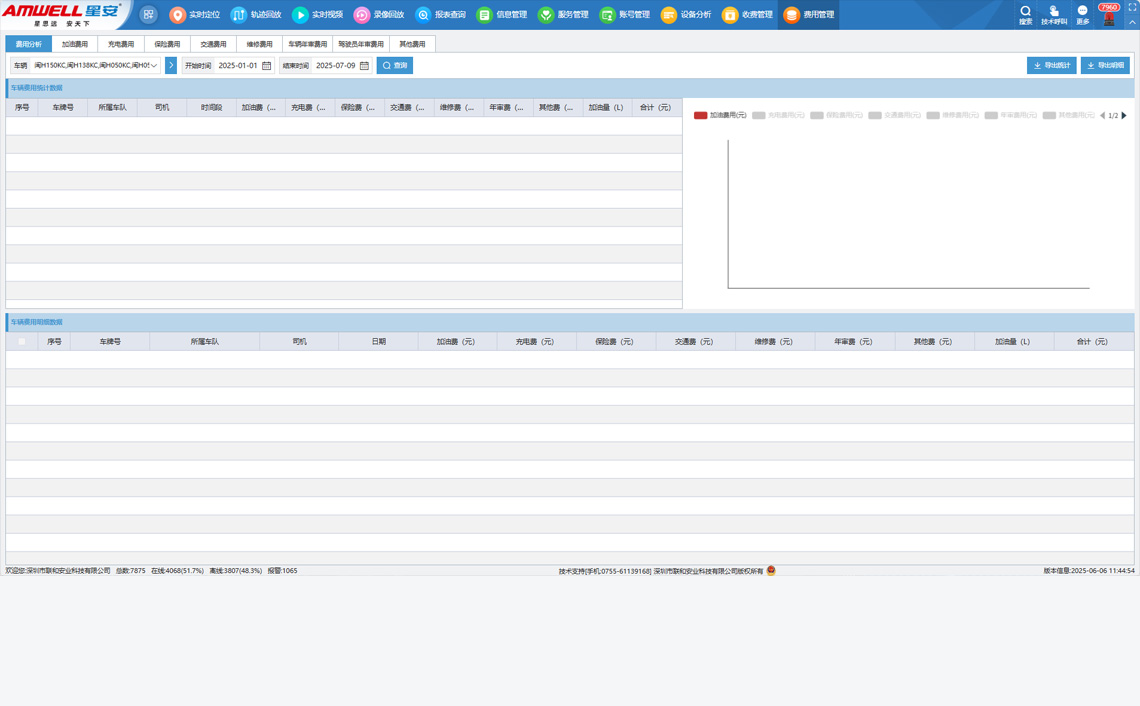Toggle the 加油费用(元) legend series in the chart

[x=720, y=116]
